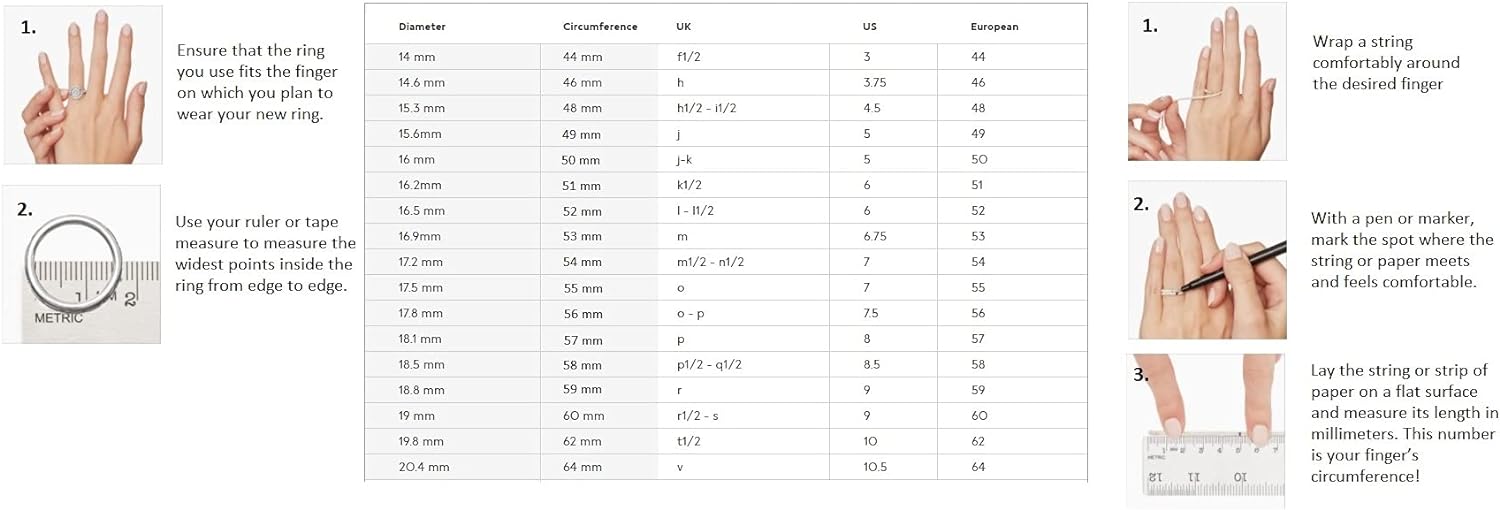Open the ring on metric ruler image
1500x510 pixels.
pyautogui.click(x=82, y=264)
